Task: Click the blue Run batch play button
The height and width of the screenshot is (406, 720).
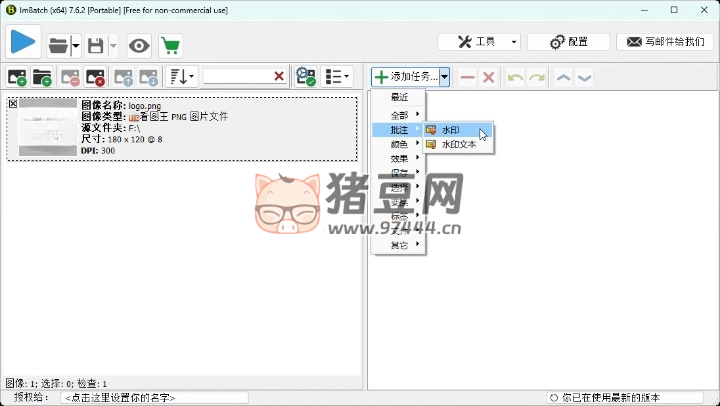Action: click(x=23, y=42)
